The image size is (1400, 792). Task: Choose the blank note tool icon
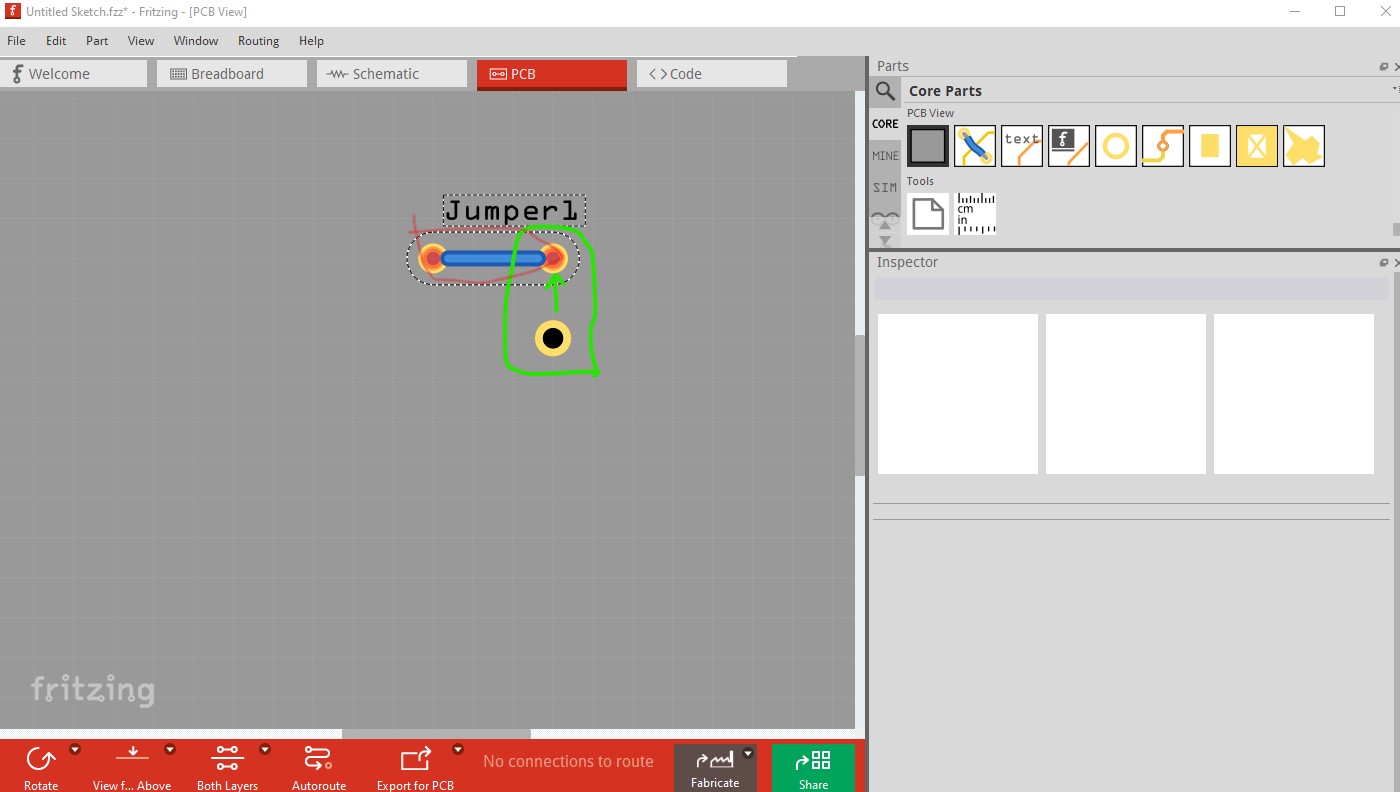click(928, 214)
